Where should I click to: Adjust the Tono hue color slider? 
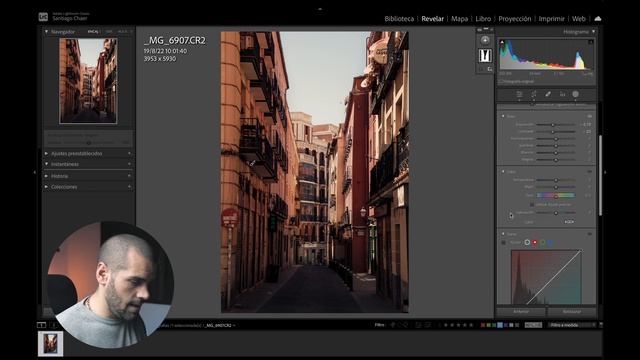(555, 196)
